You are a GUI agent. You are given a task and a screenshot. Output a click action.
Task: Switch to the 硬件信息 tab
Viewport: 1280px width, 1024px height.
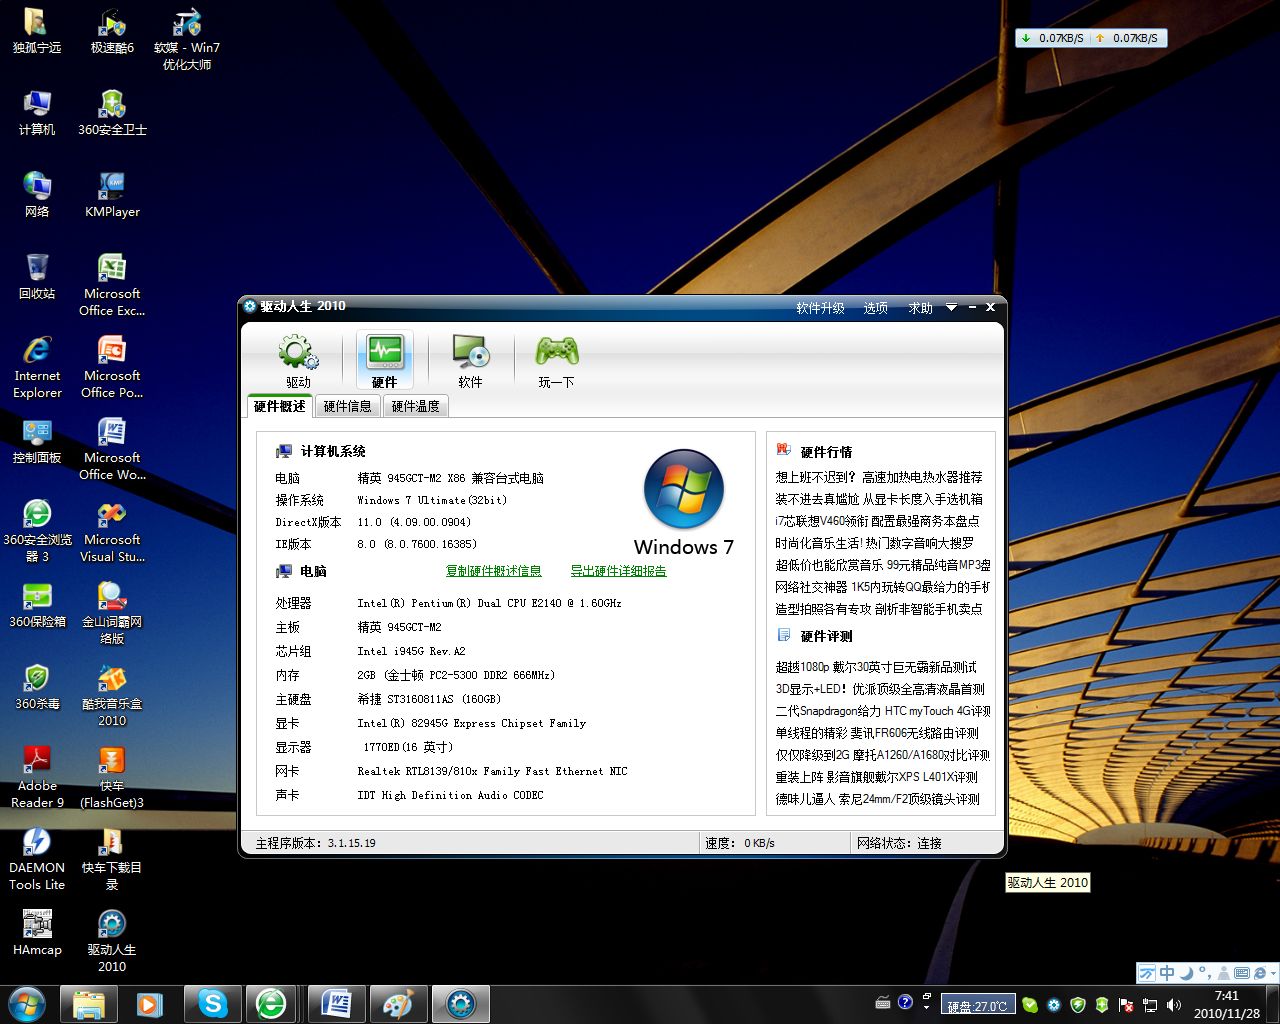tap(348, 406)
